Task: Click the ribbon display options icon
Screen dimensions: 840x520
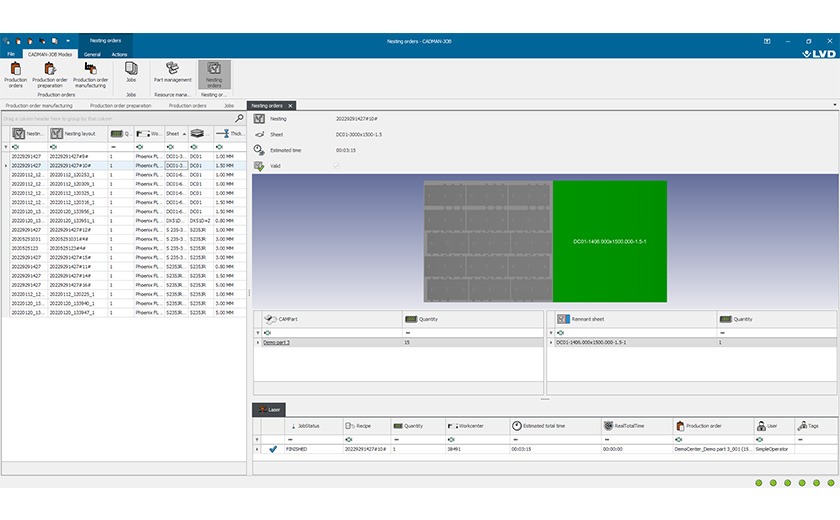Action: click(767, 41)
